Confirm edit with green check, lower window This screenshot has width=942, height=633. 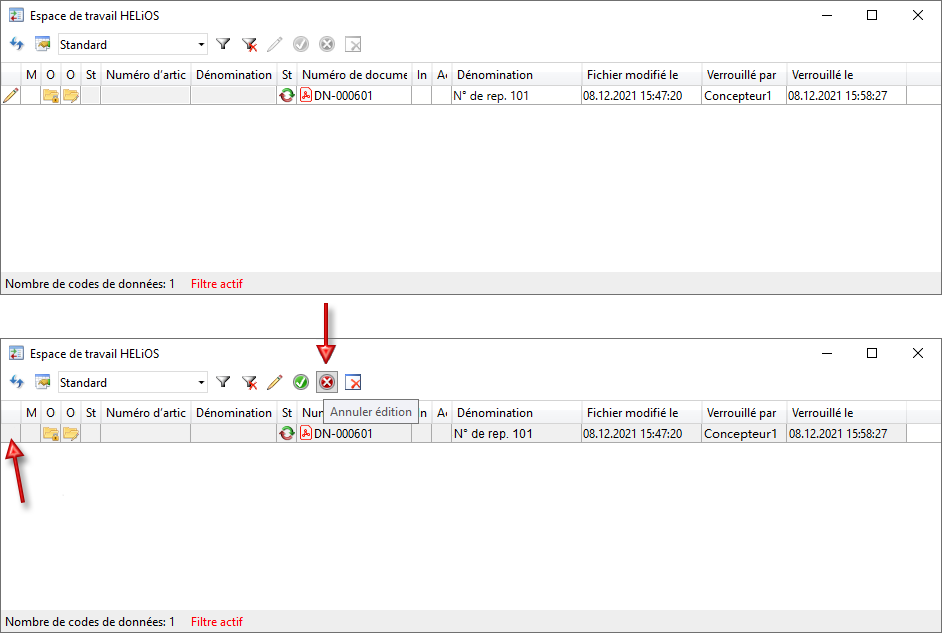[x=300, y=383]
